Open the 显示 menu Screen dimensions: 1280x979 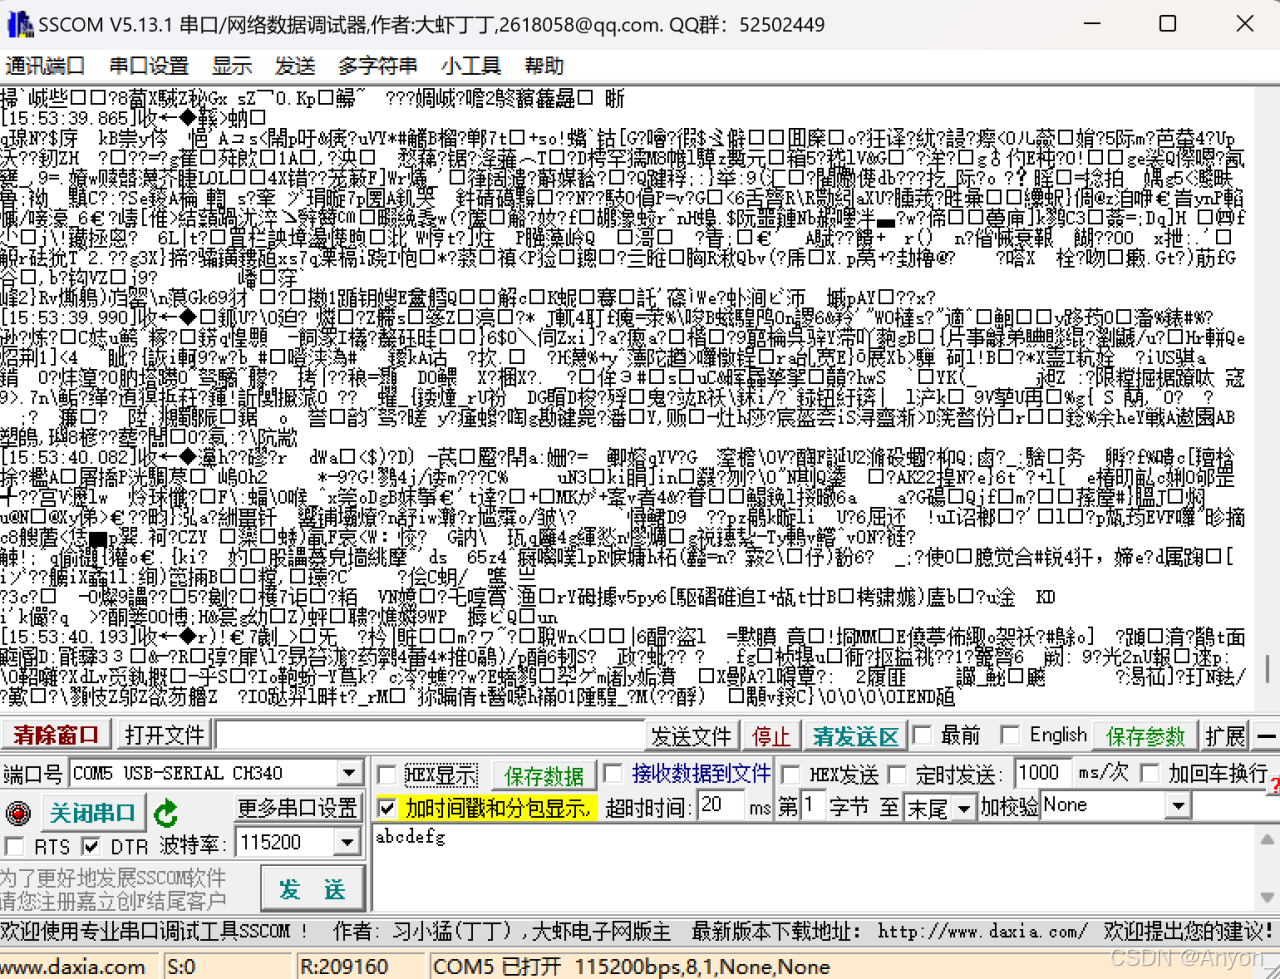tap(232, 66)
